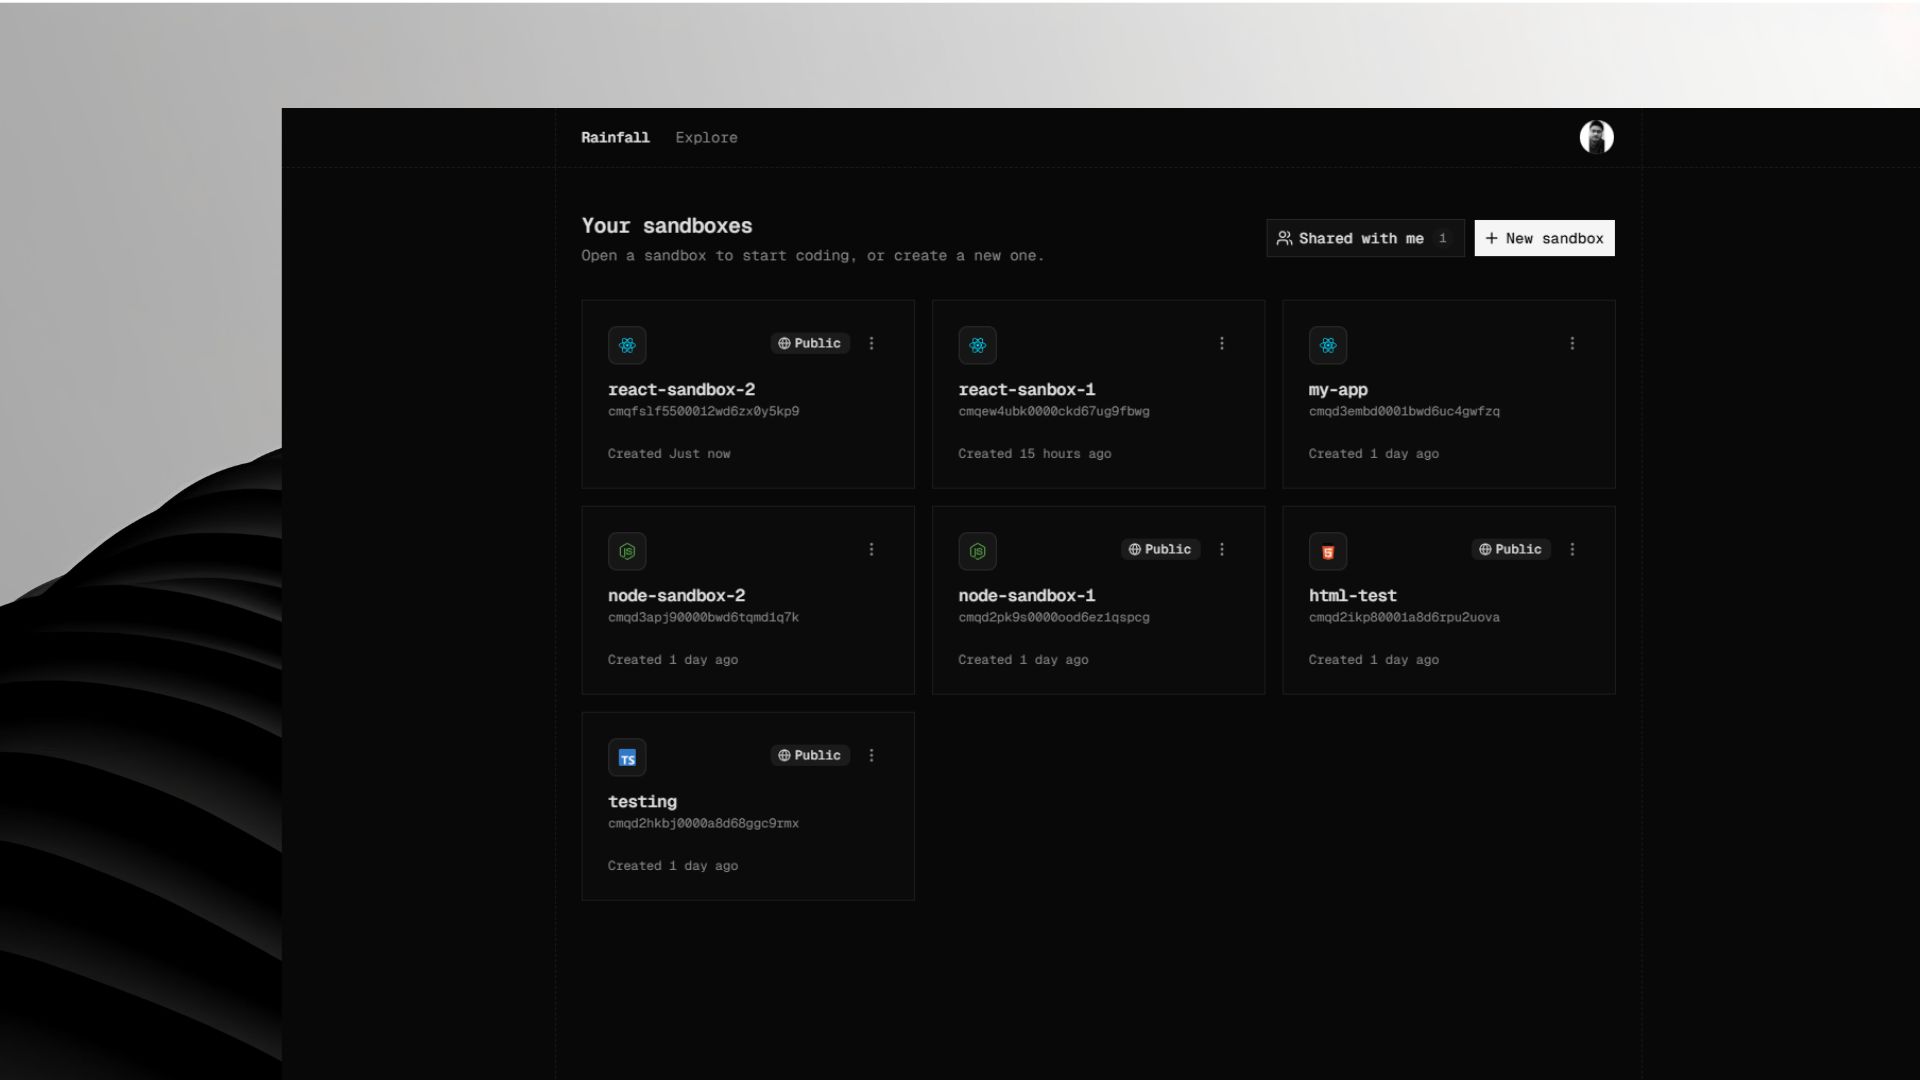Open the more options menu for my-app
This screenshot has height=1080, width=1920.
pos(1572,343)
